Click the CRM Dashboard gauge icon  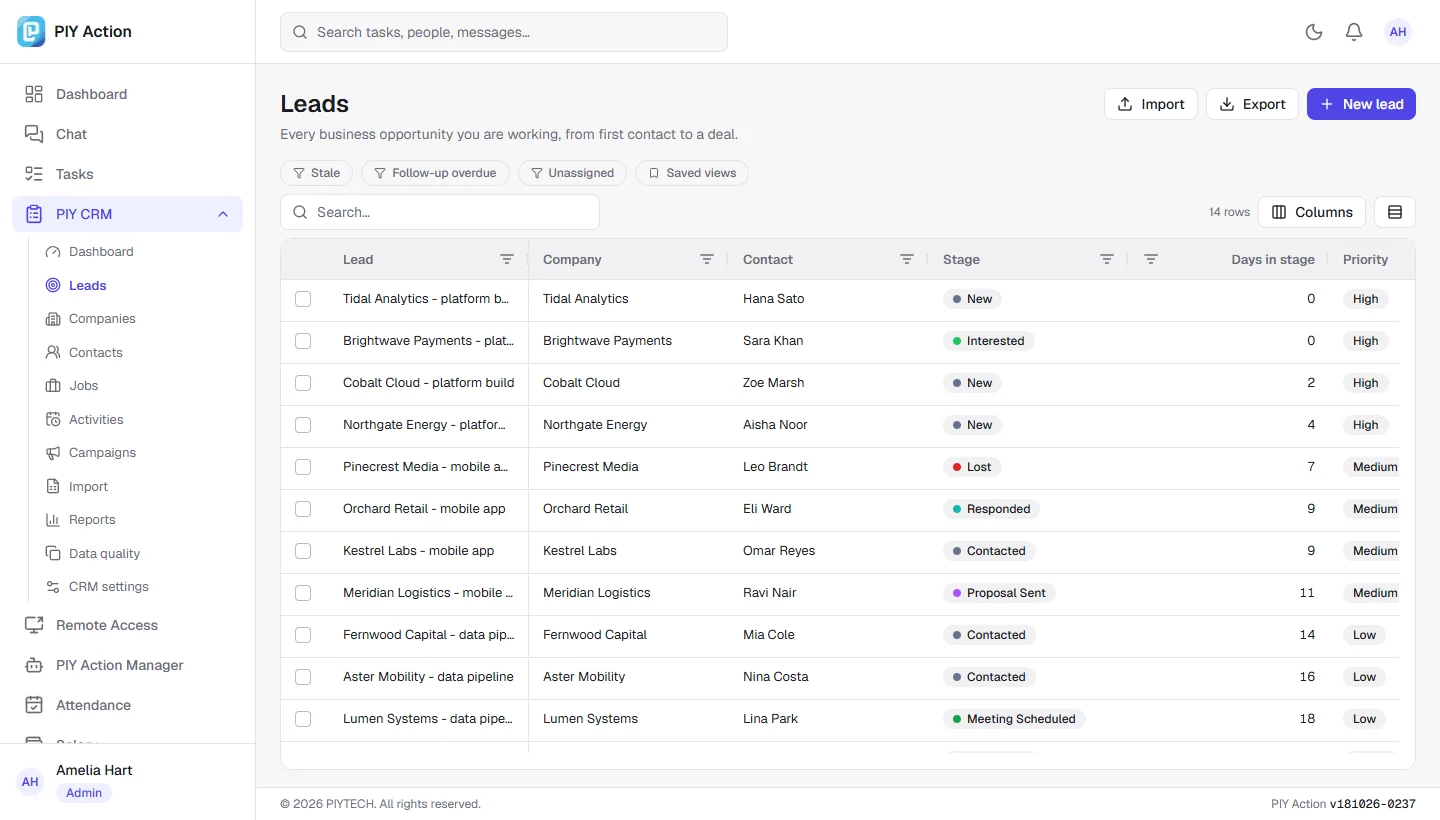click(x=53, y=252)
